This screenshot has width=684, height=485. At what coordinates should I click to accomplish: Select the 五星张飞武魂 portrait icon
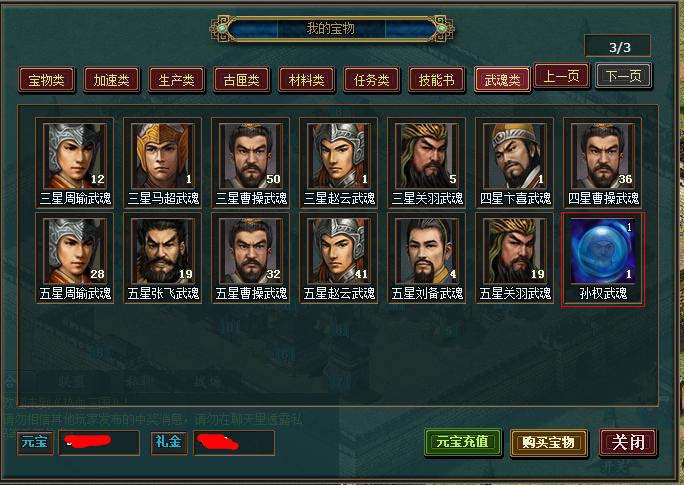[163, 251]
